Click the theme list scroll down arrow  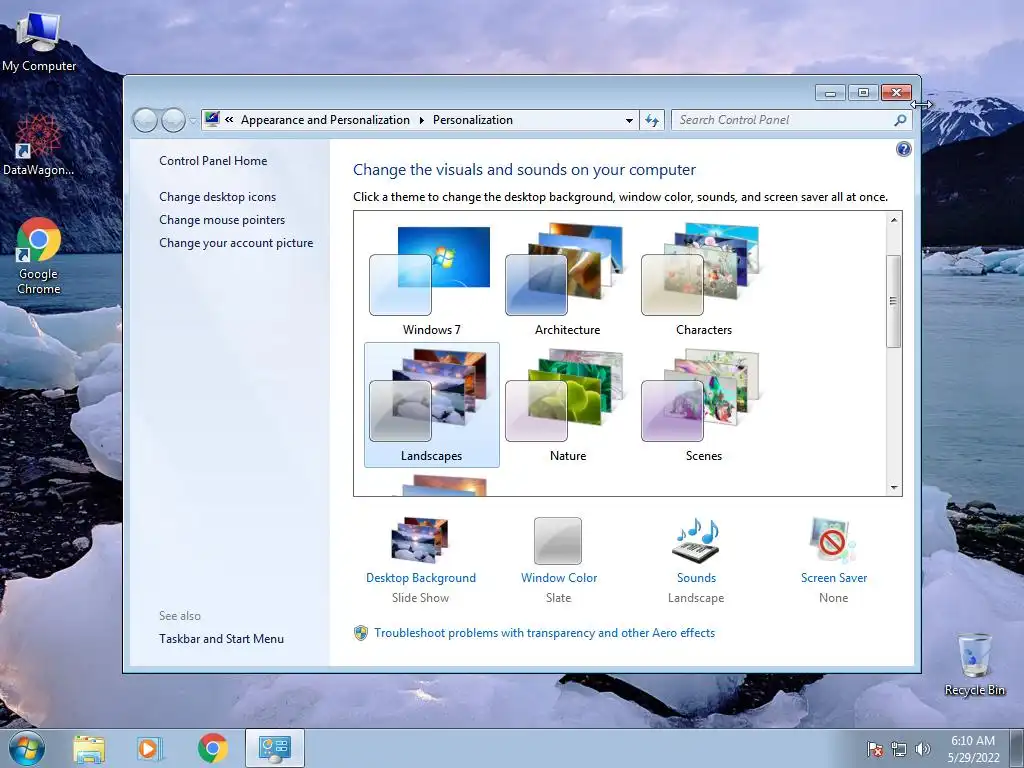coord(894,488)
